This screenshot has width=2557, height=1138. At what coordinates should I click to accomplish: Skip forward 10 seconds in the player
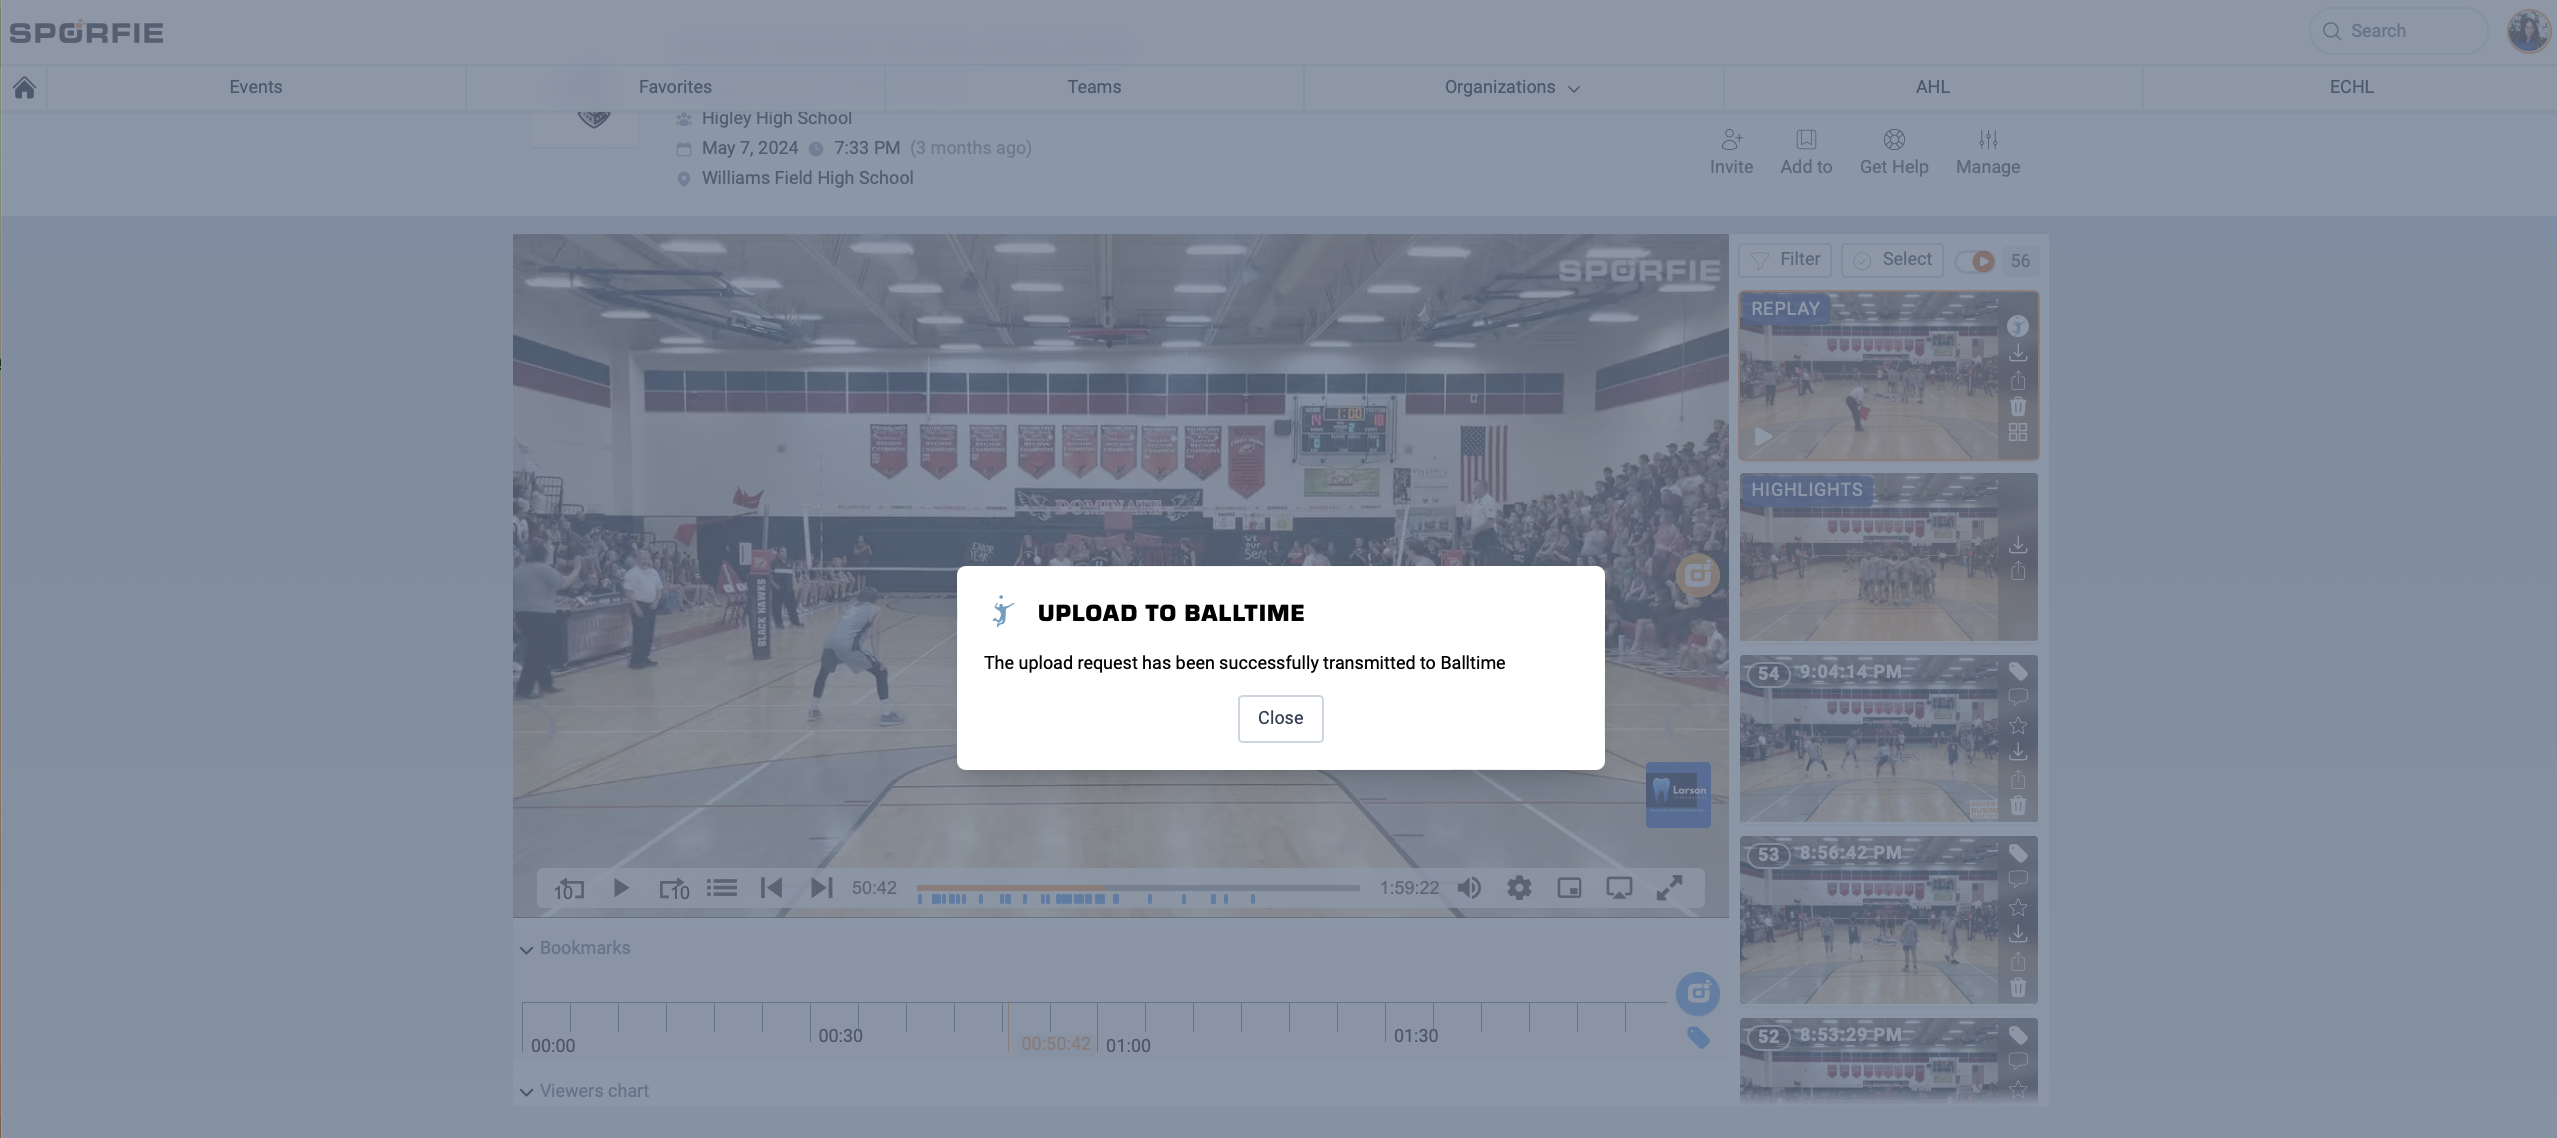pos(673,888)
